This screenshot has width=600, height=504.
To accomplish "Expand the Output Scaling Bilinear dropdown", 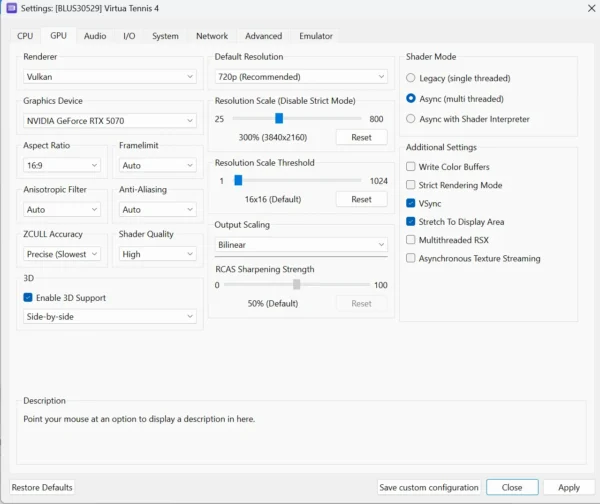I will click(x=301, y=244).
